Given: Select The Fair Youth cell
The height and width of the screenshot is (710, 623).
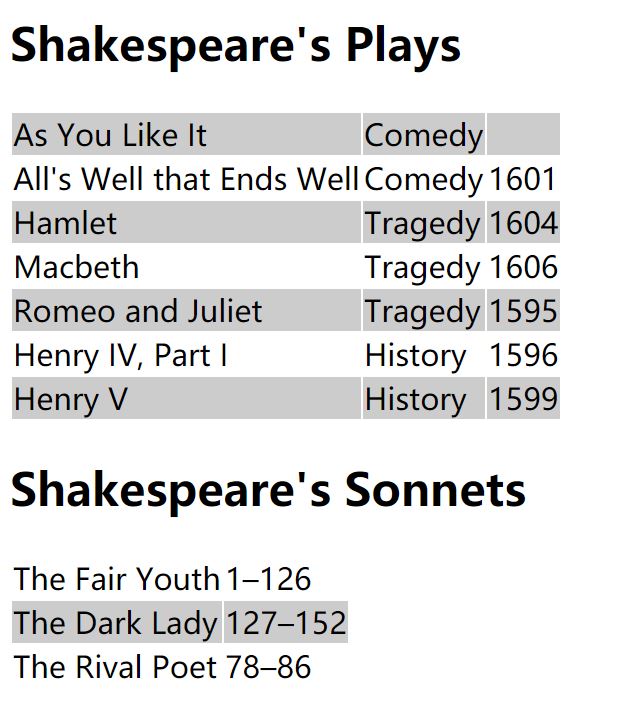Looking at the screenshot, I should click(x=117, y=578).
